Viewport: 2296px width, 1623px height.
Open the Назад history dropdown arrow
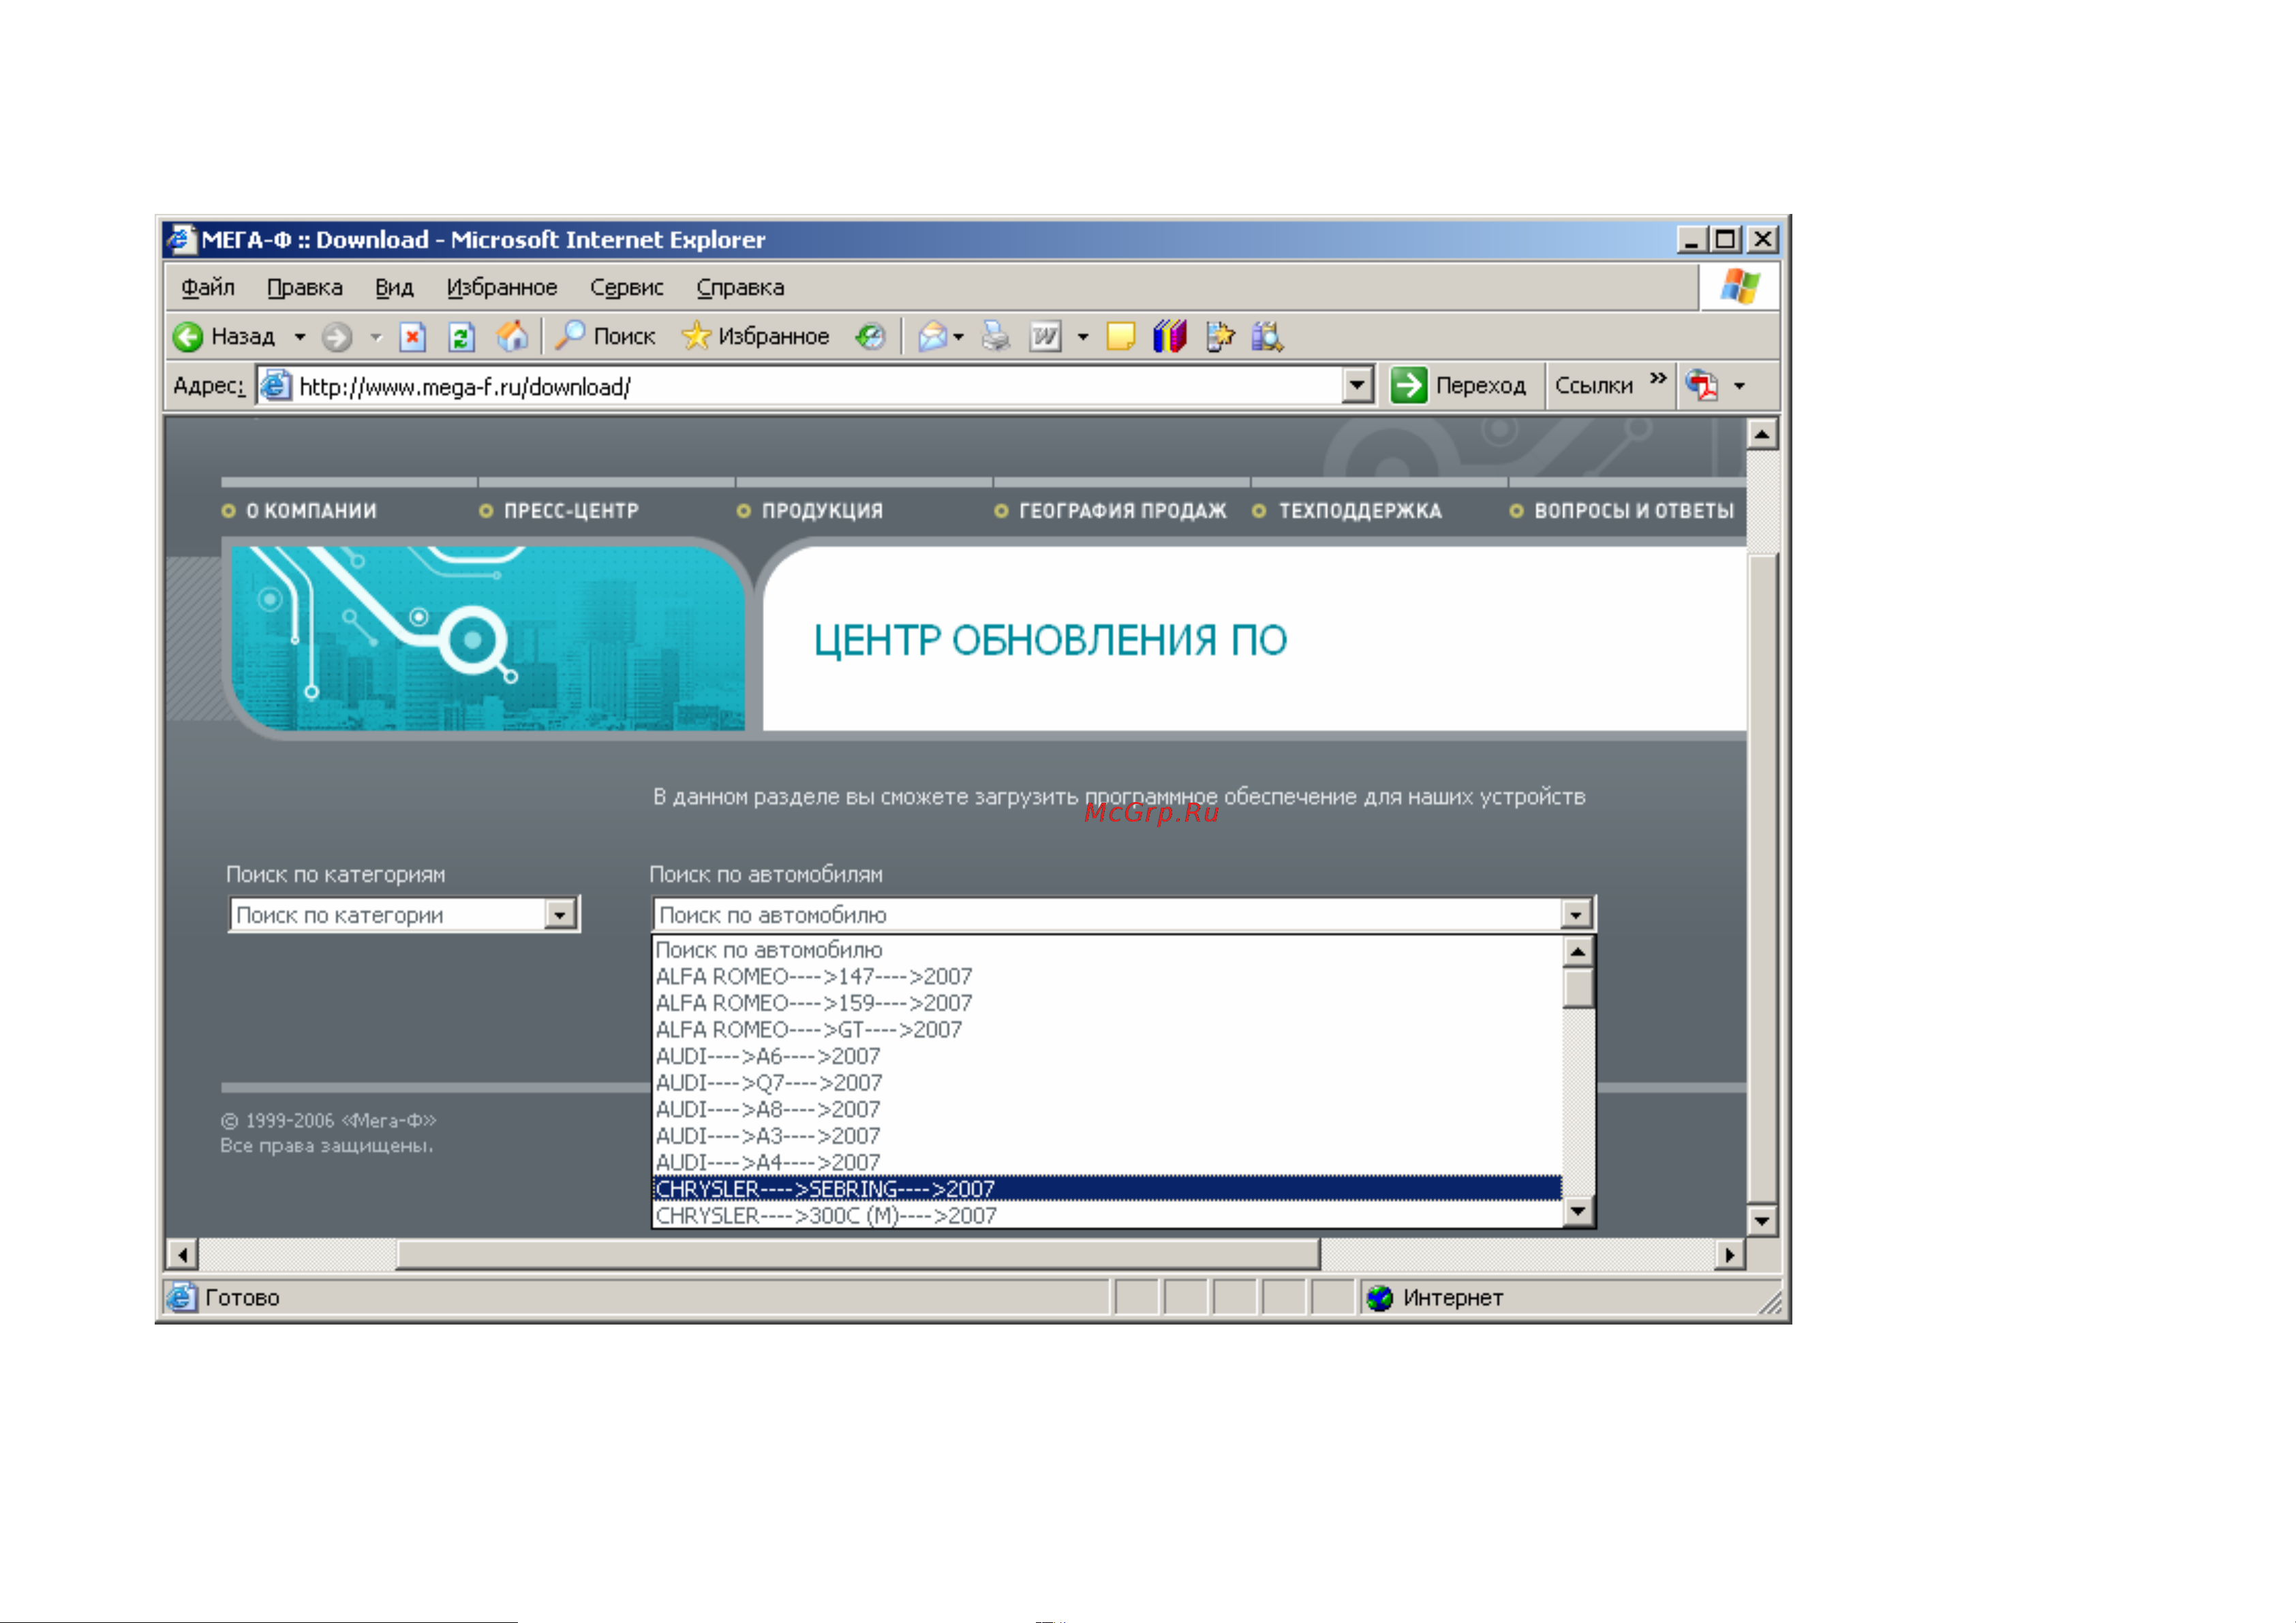pos(299,337)
